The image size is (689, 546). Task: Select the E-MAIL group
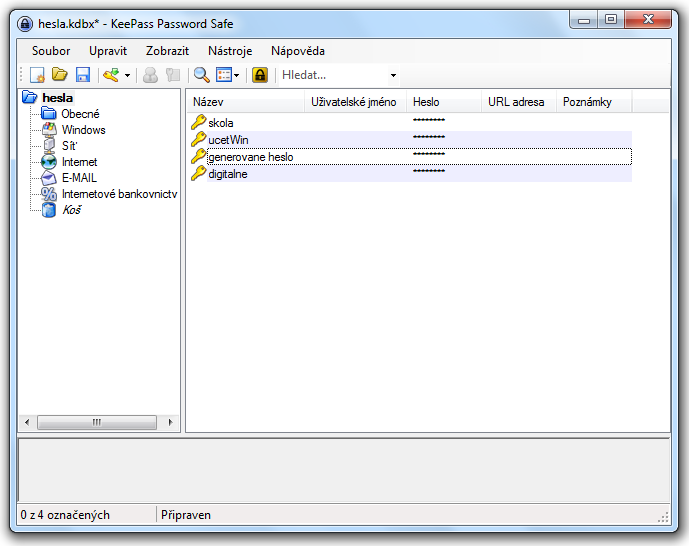(79, 178)
